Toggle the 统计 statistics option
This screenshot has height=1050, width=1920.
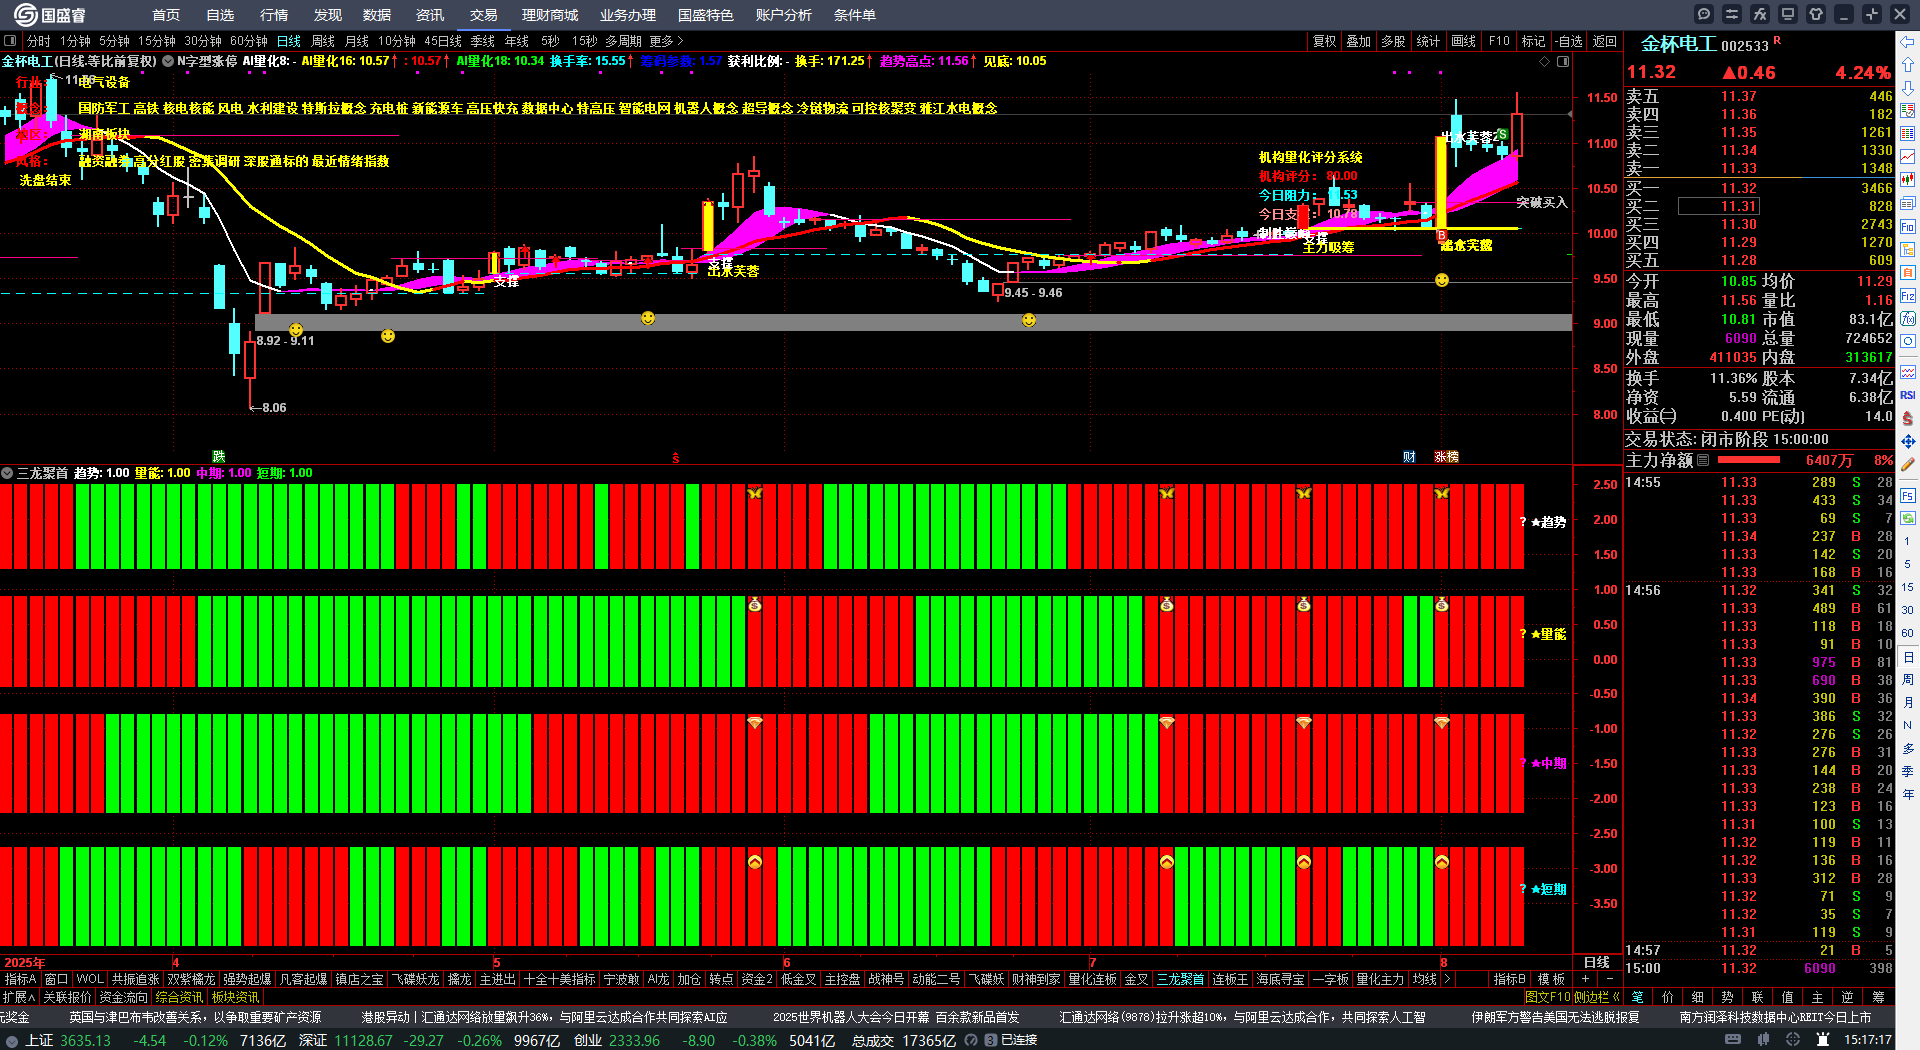pos(1428,41)
